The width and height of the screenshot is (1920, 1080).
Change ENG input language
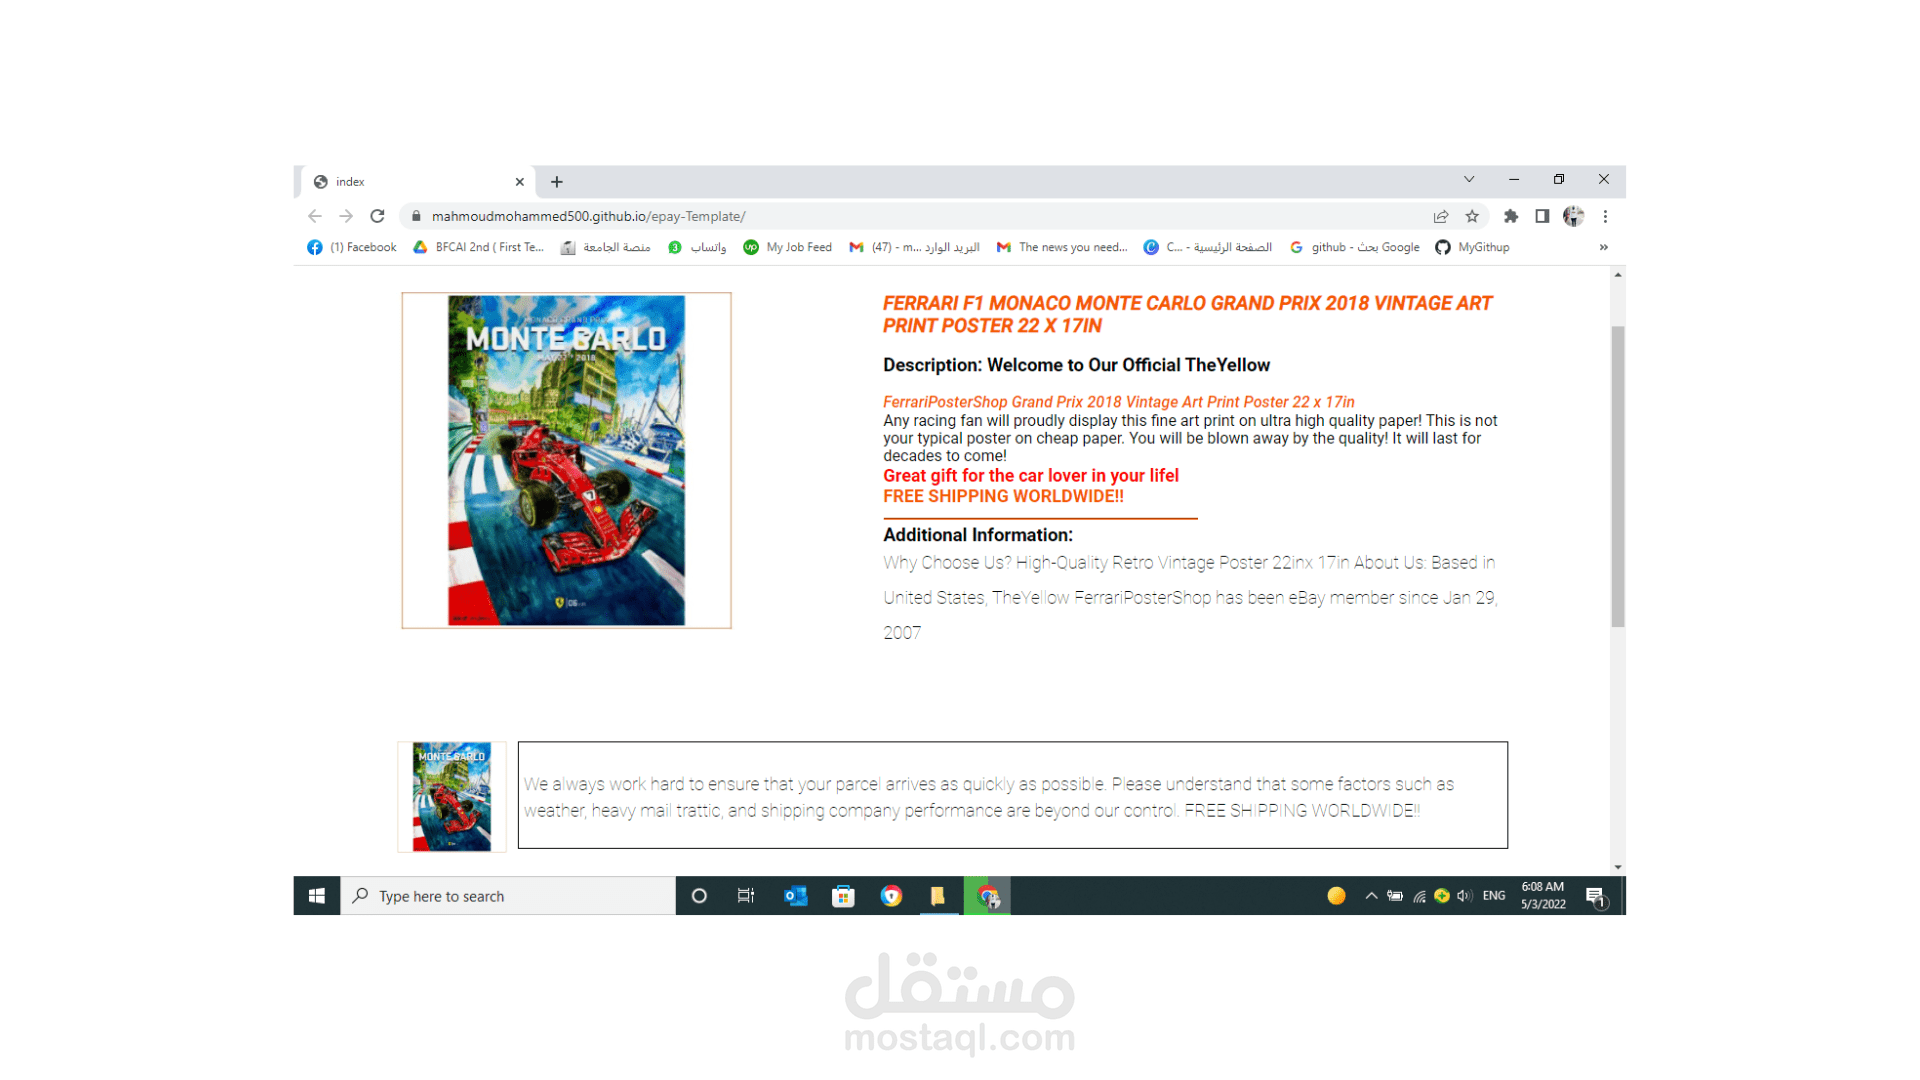click(x=1494, y=896)
